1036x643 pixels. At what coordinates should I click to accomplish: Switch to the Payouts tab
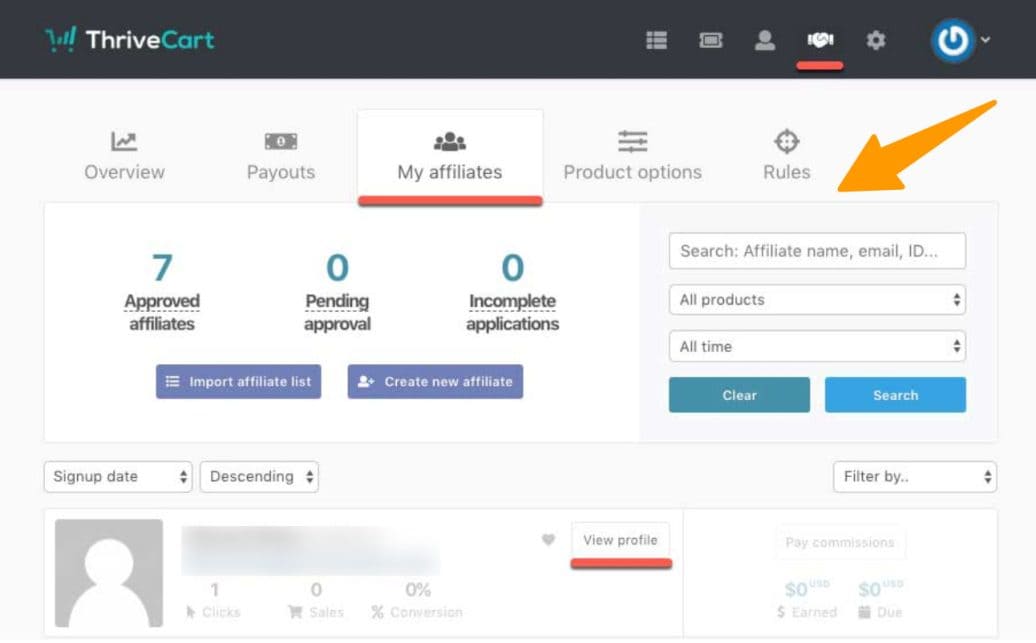[281, 157]
